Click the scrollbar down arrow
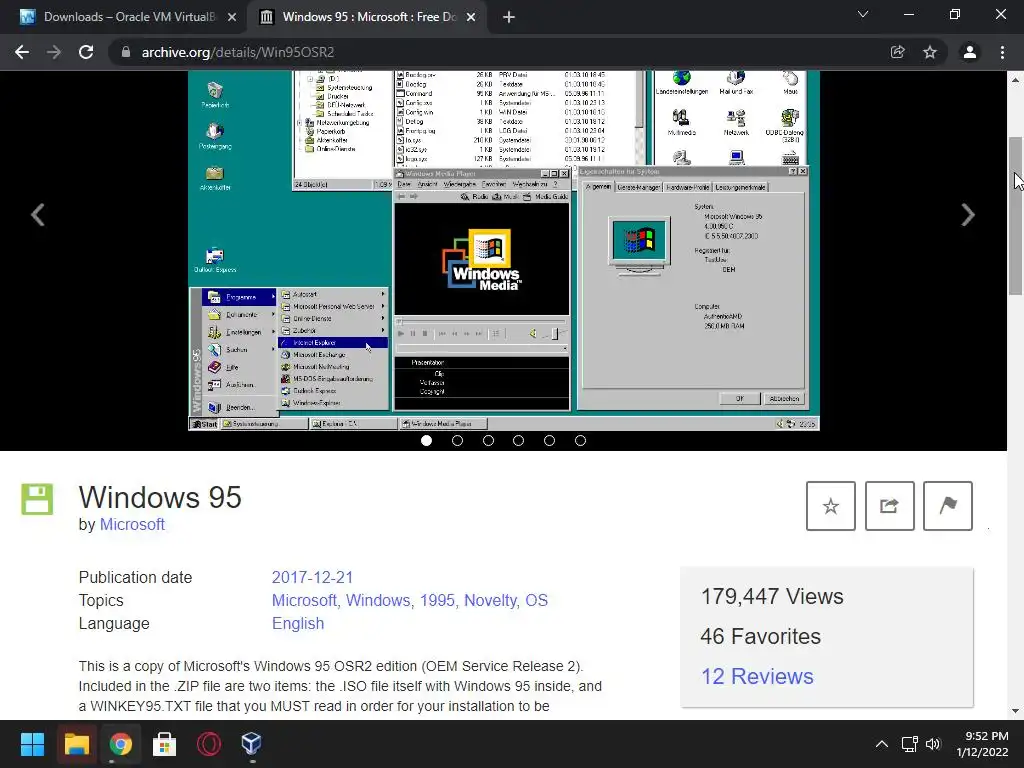Image resolution: width=1024 pixels, height=768 pixels. (1016, 711)
